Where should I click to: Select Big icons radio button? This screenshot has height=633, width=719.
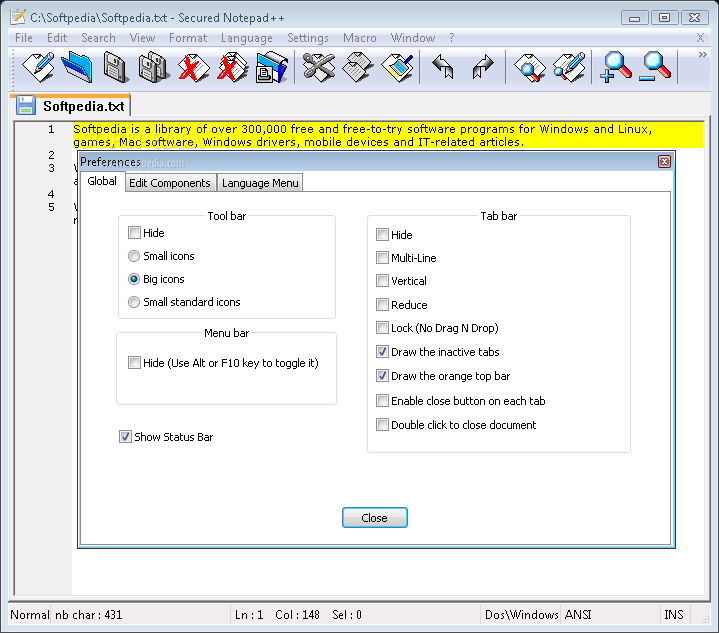click(134, 279)
